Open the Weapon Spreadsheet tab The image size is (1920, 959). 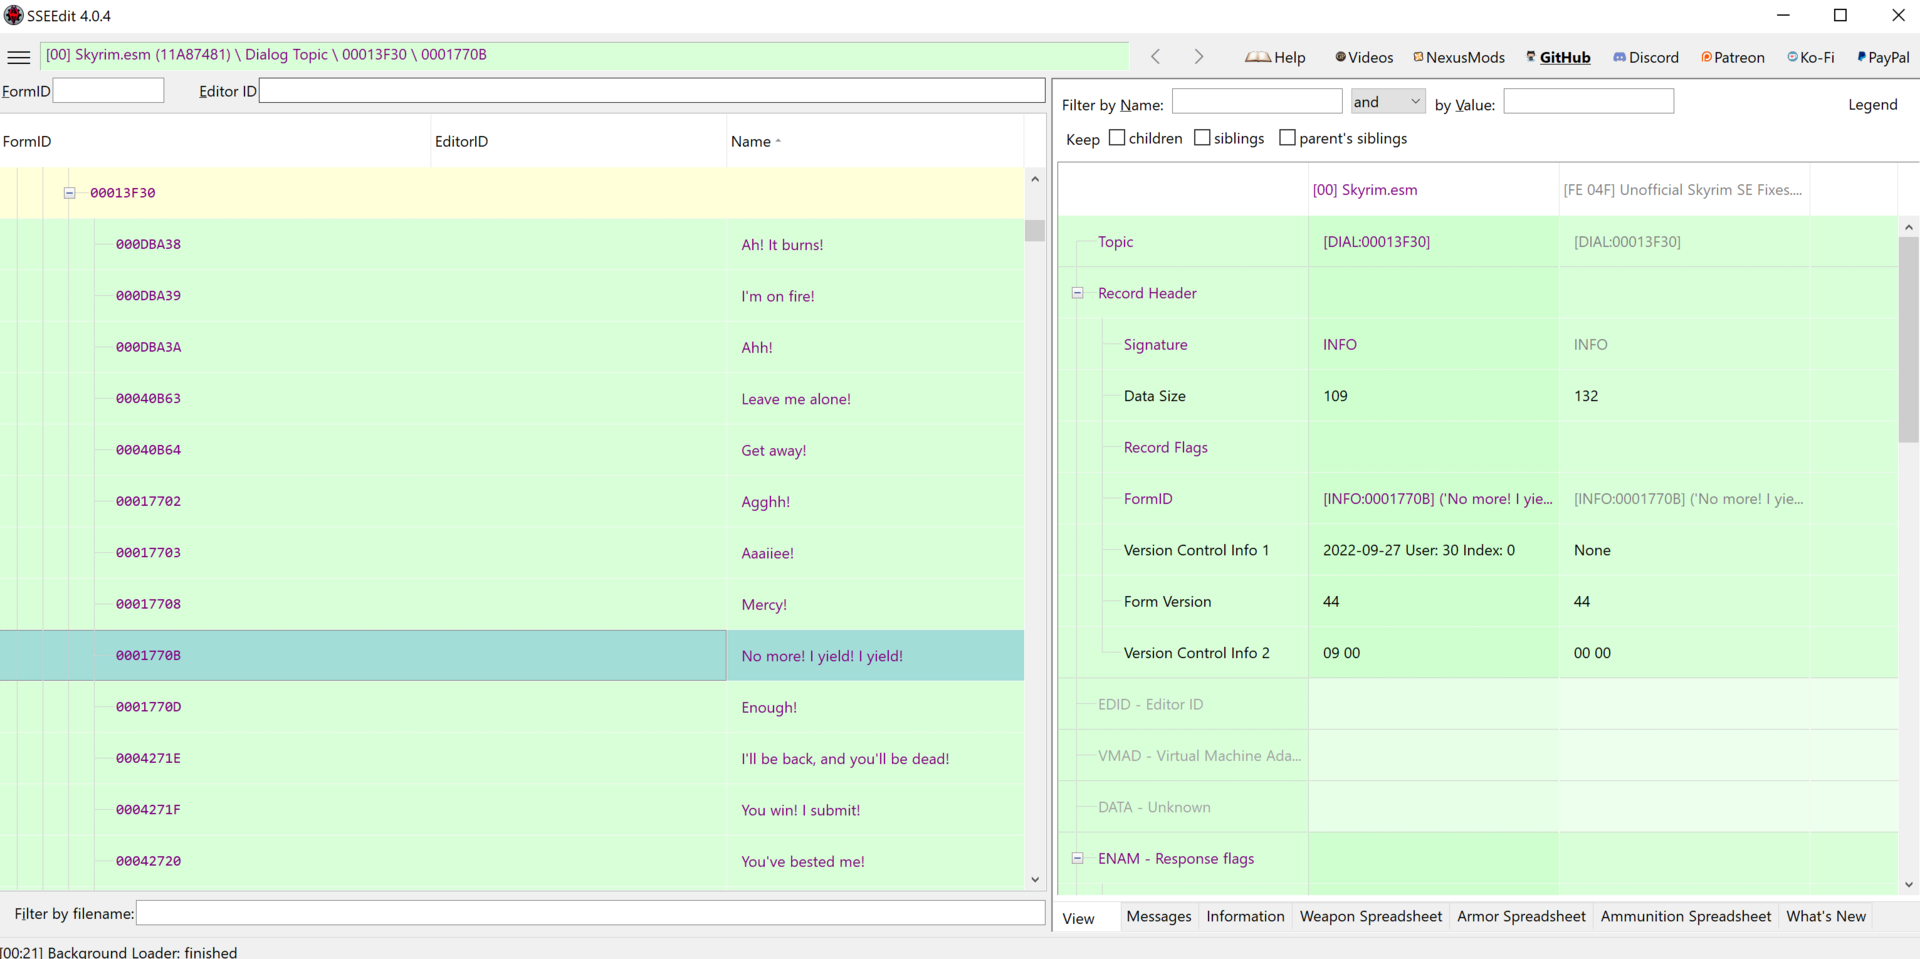1370,916
